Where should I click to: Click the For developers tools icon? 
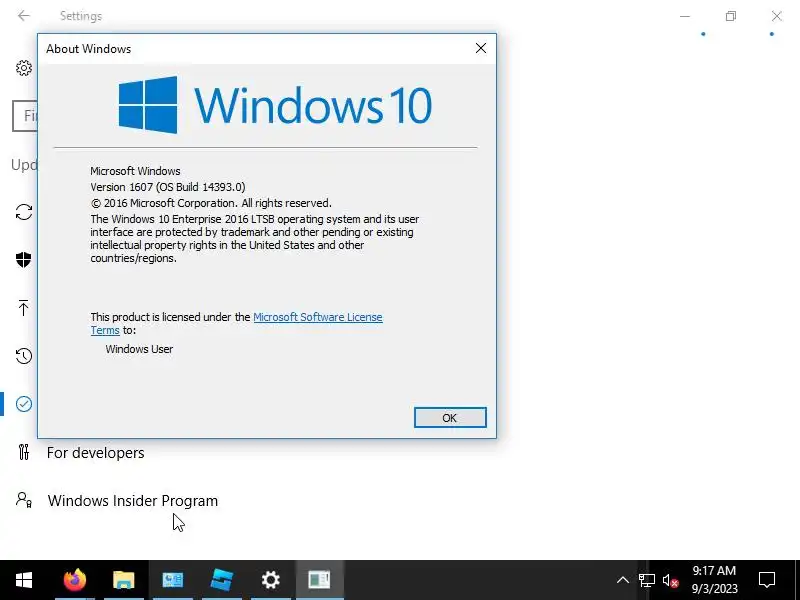click(x=23, y=452)
